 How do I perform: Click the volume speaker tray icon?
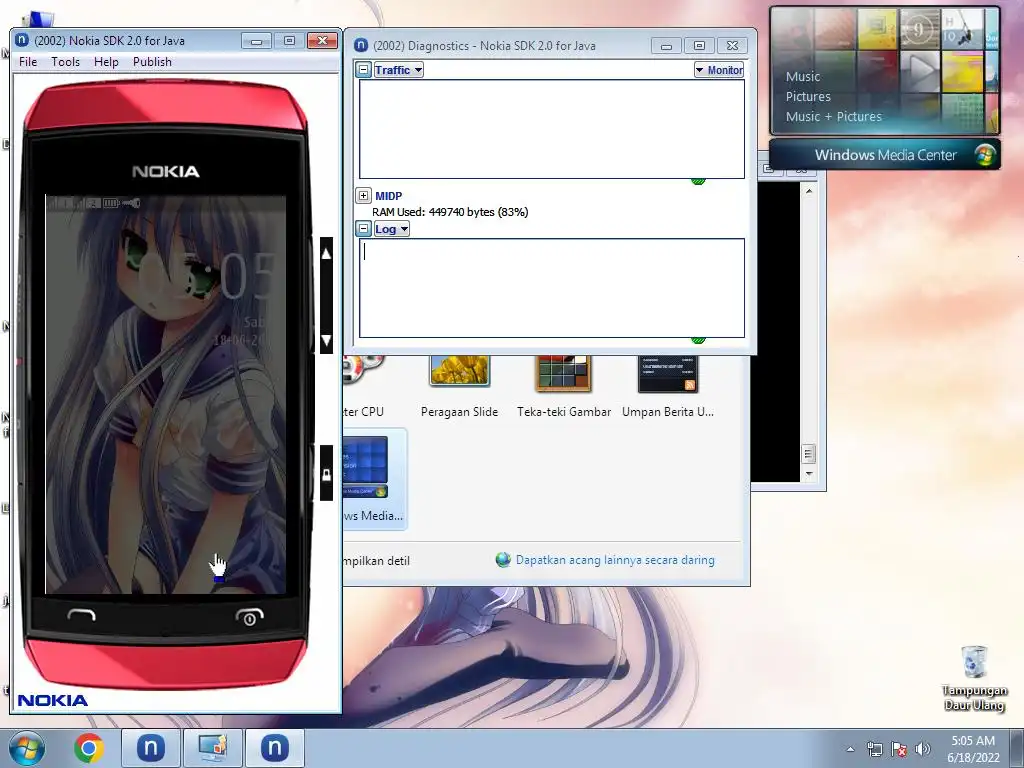coord(922,749)
